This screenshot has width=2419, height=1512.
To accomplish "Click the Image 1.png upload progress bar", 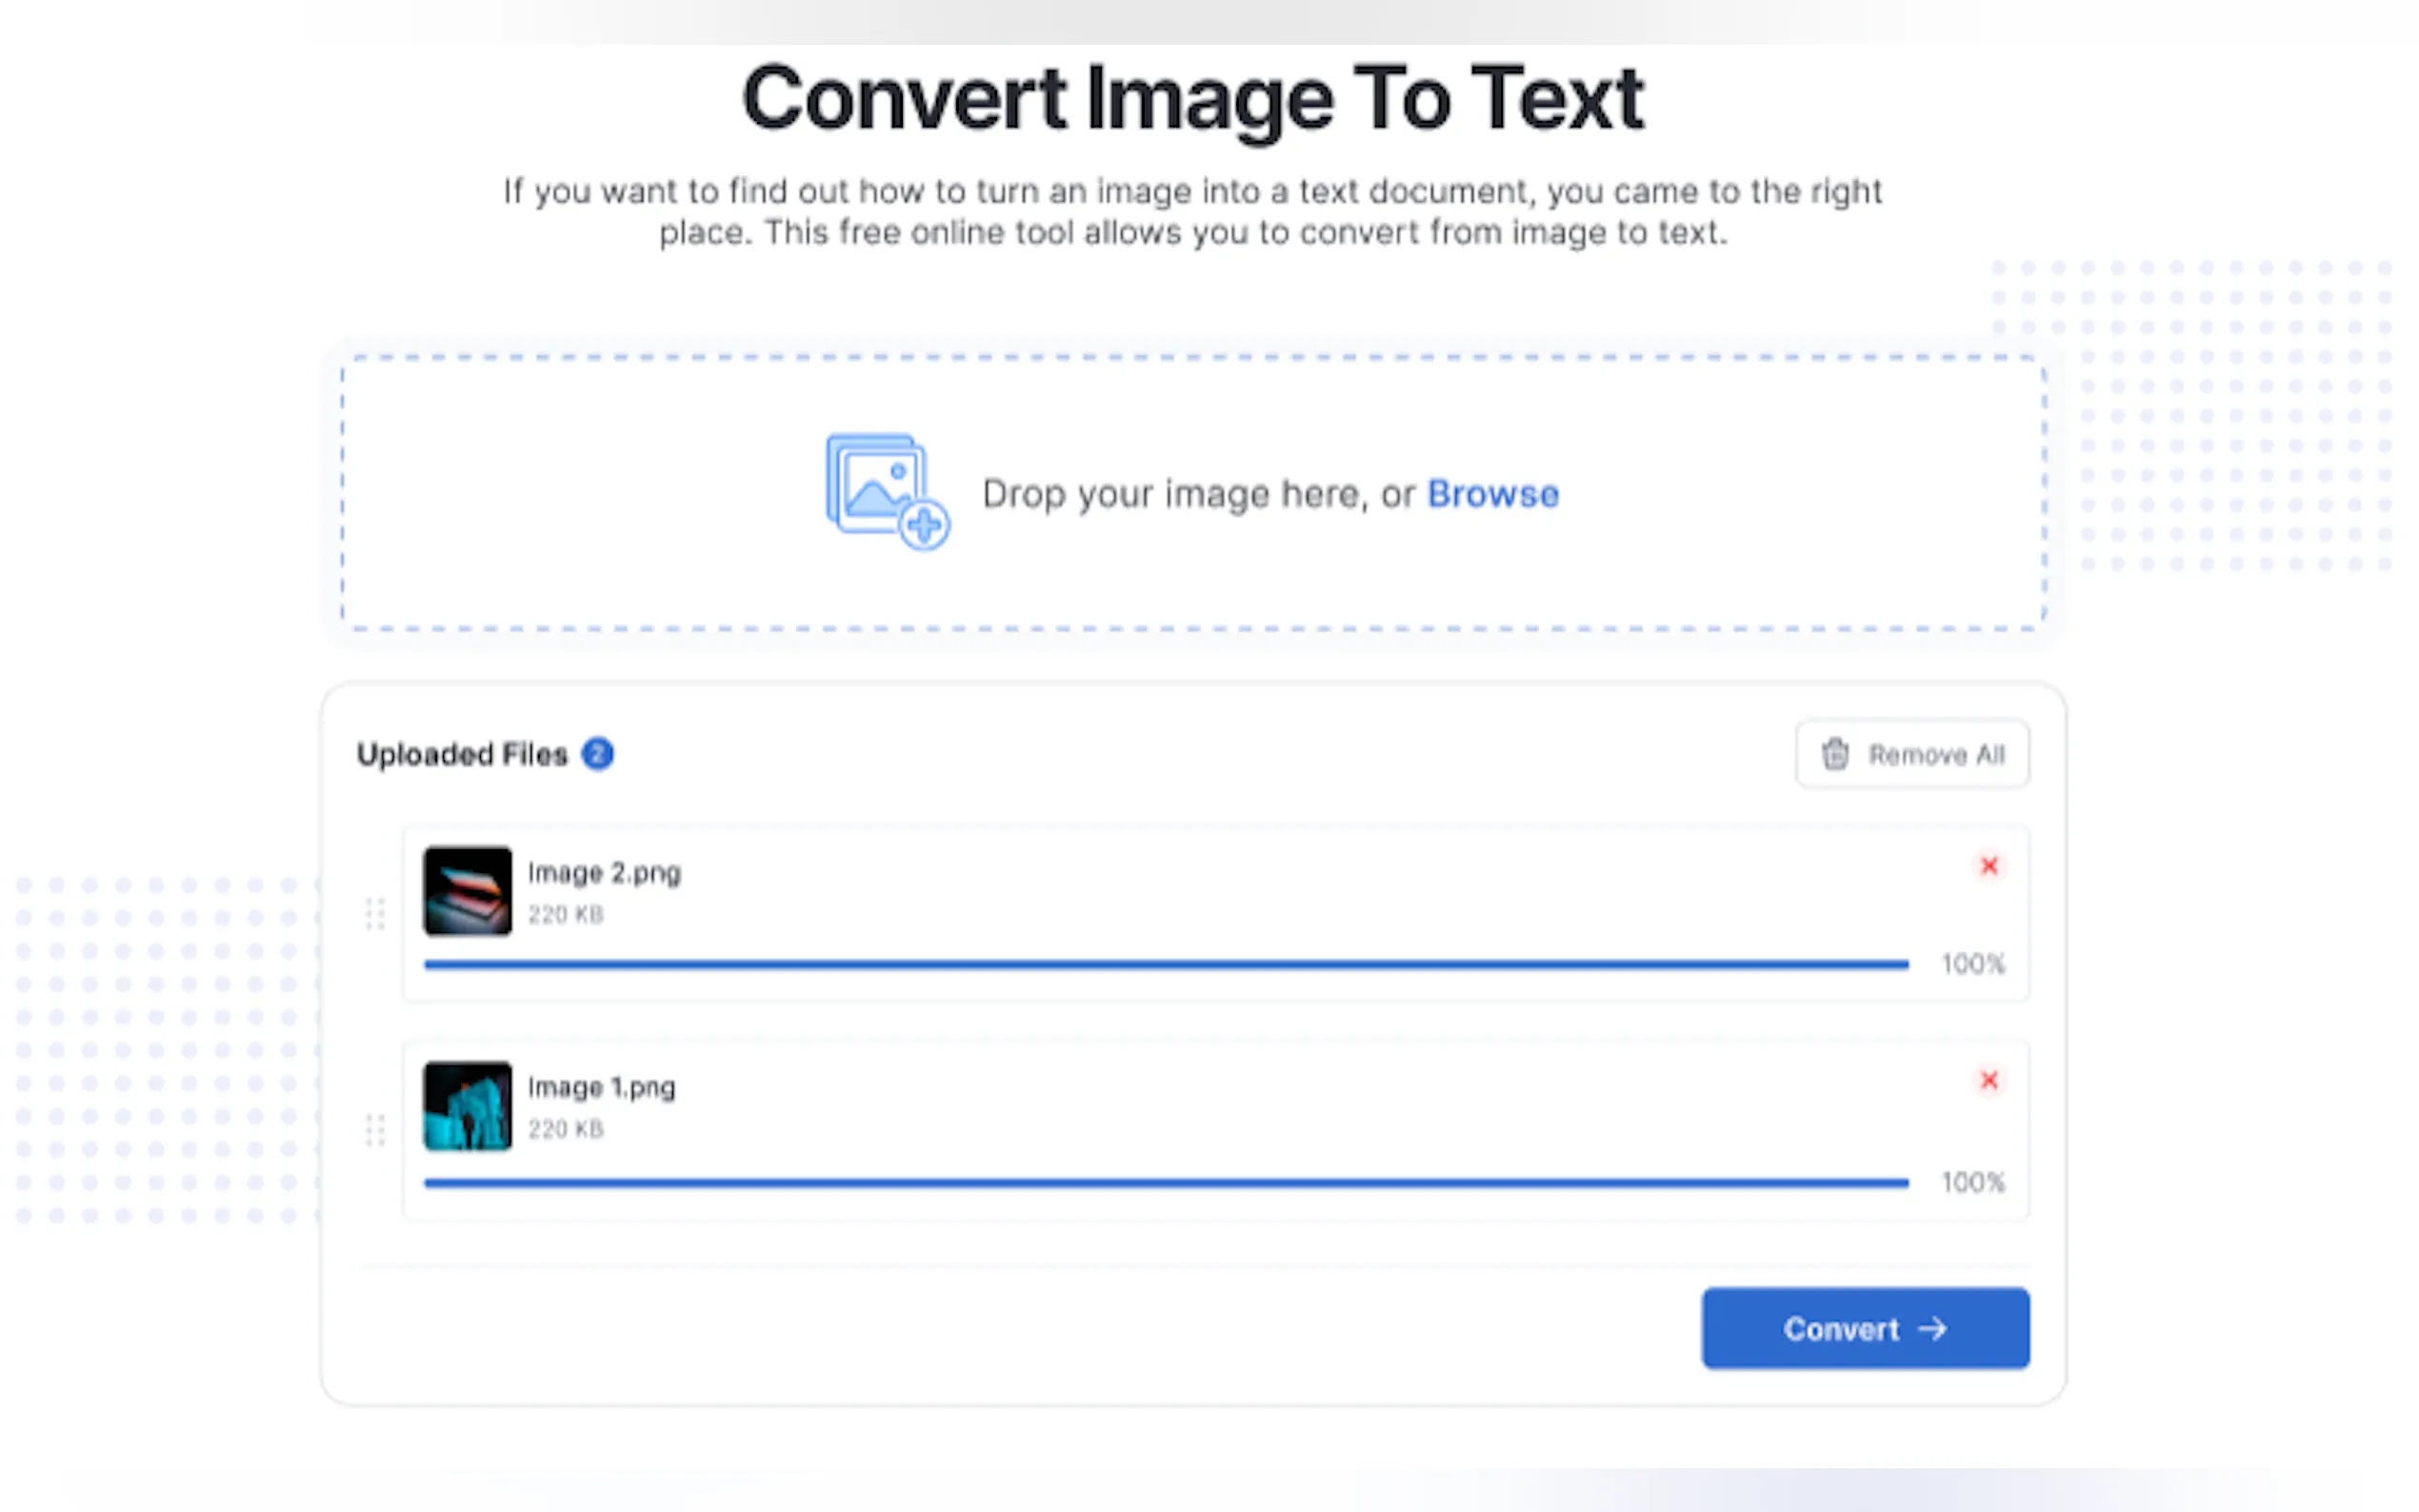I will [x=1165, y=1183].
